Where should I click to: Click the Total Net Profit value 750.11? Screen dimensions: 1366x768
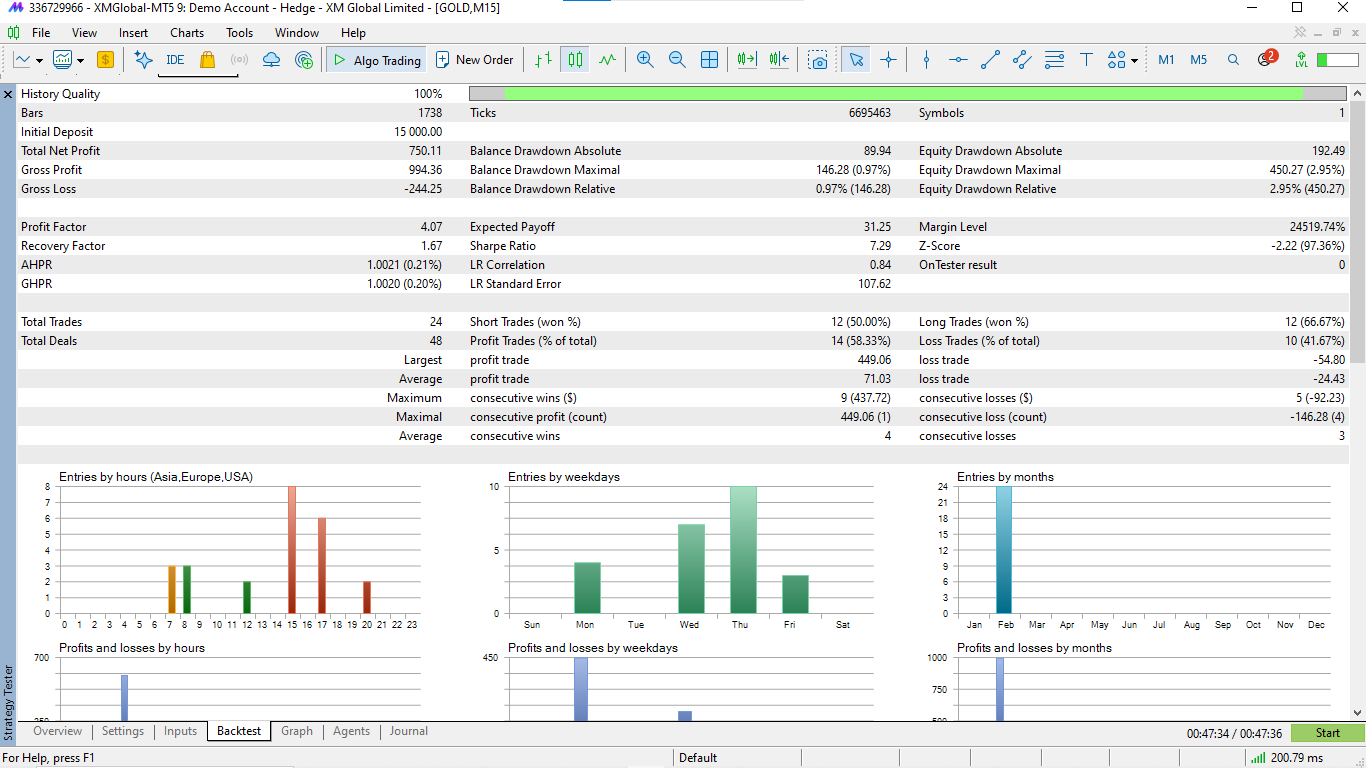(424, 151)
